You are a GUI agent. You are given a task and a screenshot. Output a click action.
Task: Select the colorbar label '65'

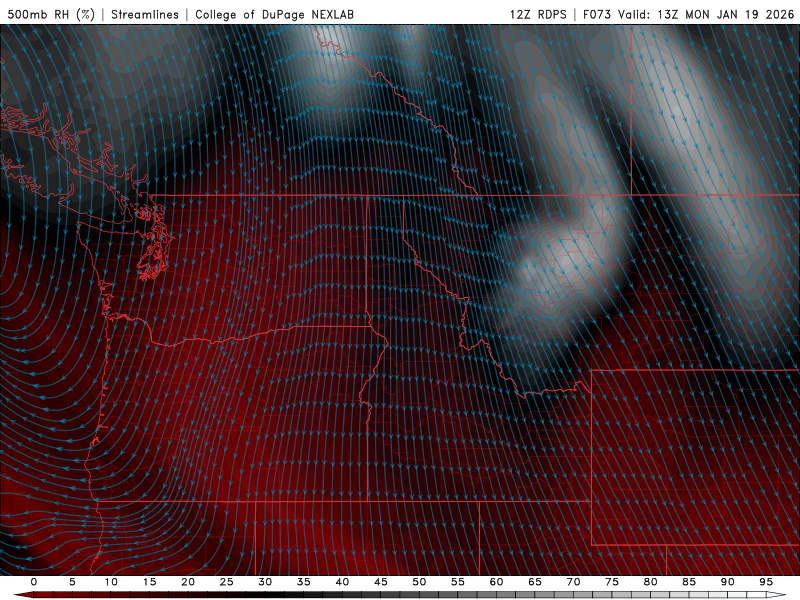(x=535, y=582)
